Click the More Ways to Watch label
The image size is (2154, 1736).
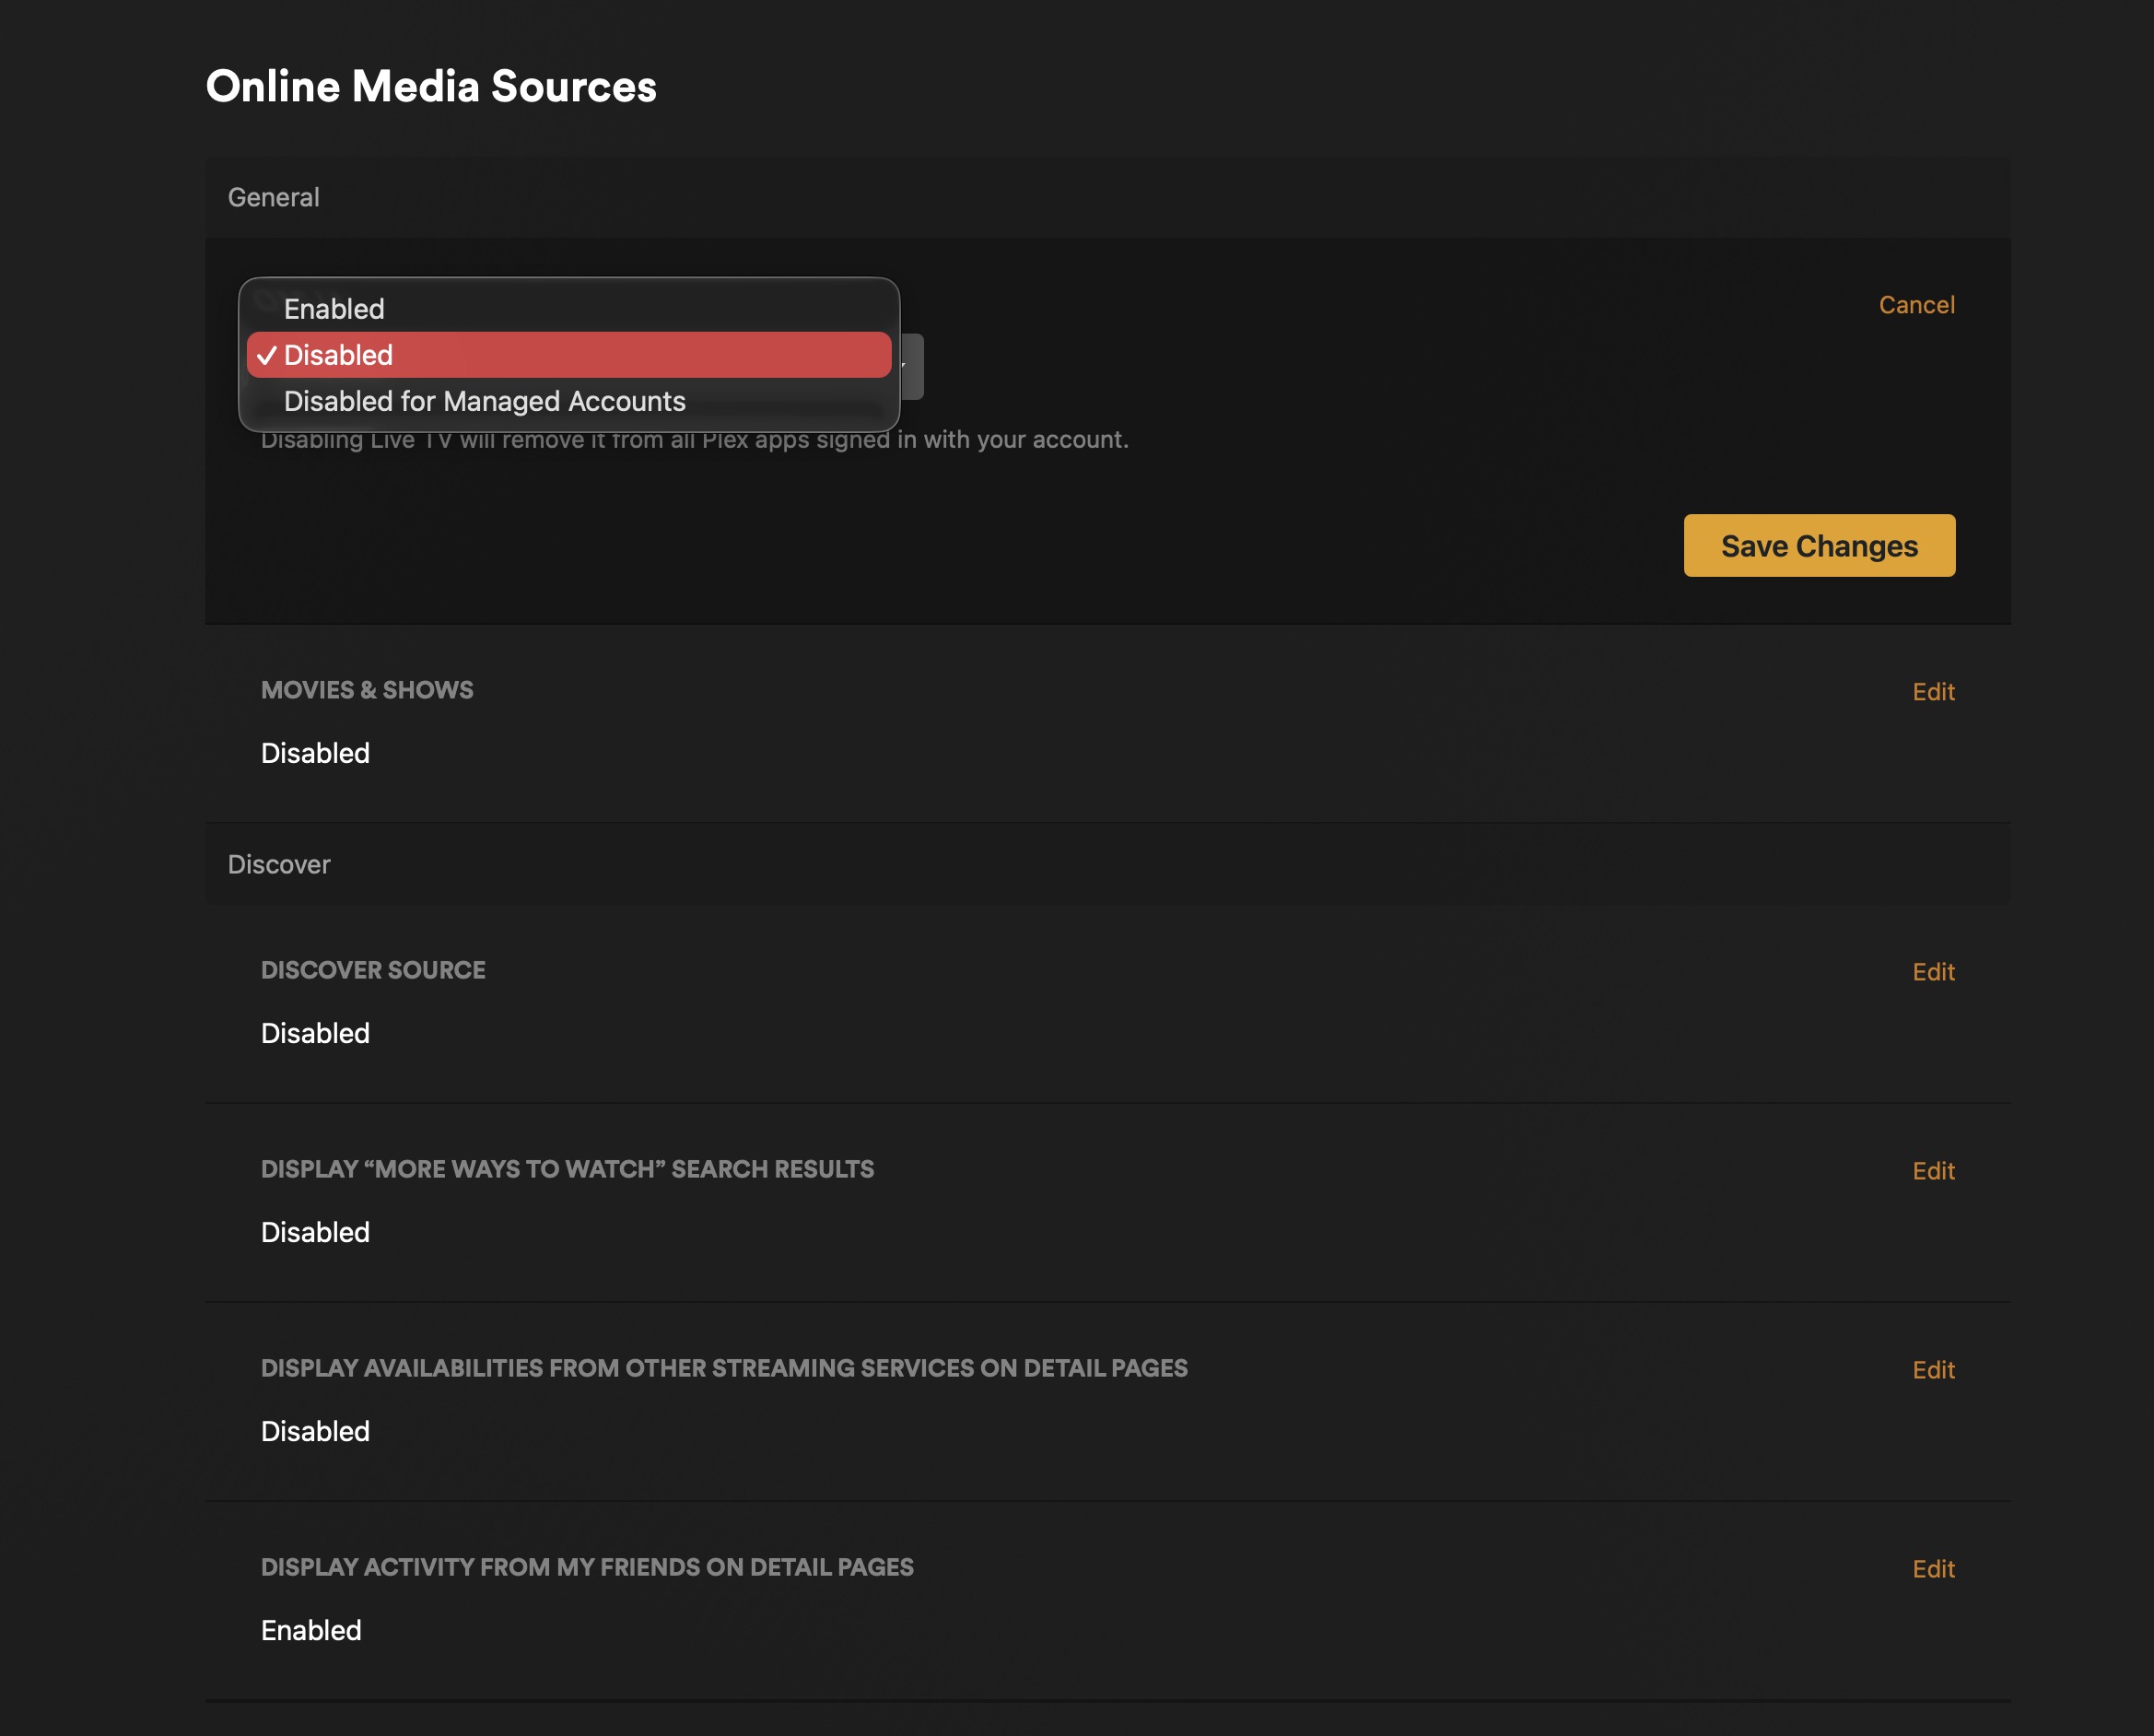pyautogui.click(x=567, y=1169)
